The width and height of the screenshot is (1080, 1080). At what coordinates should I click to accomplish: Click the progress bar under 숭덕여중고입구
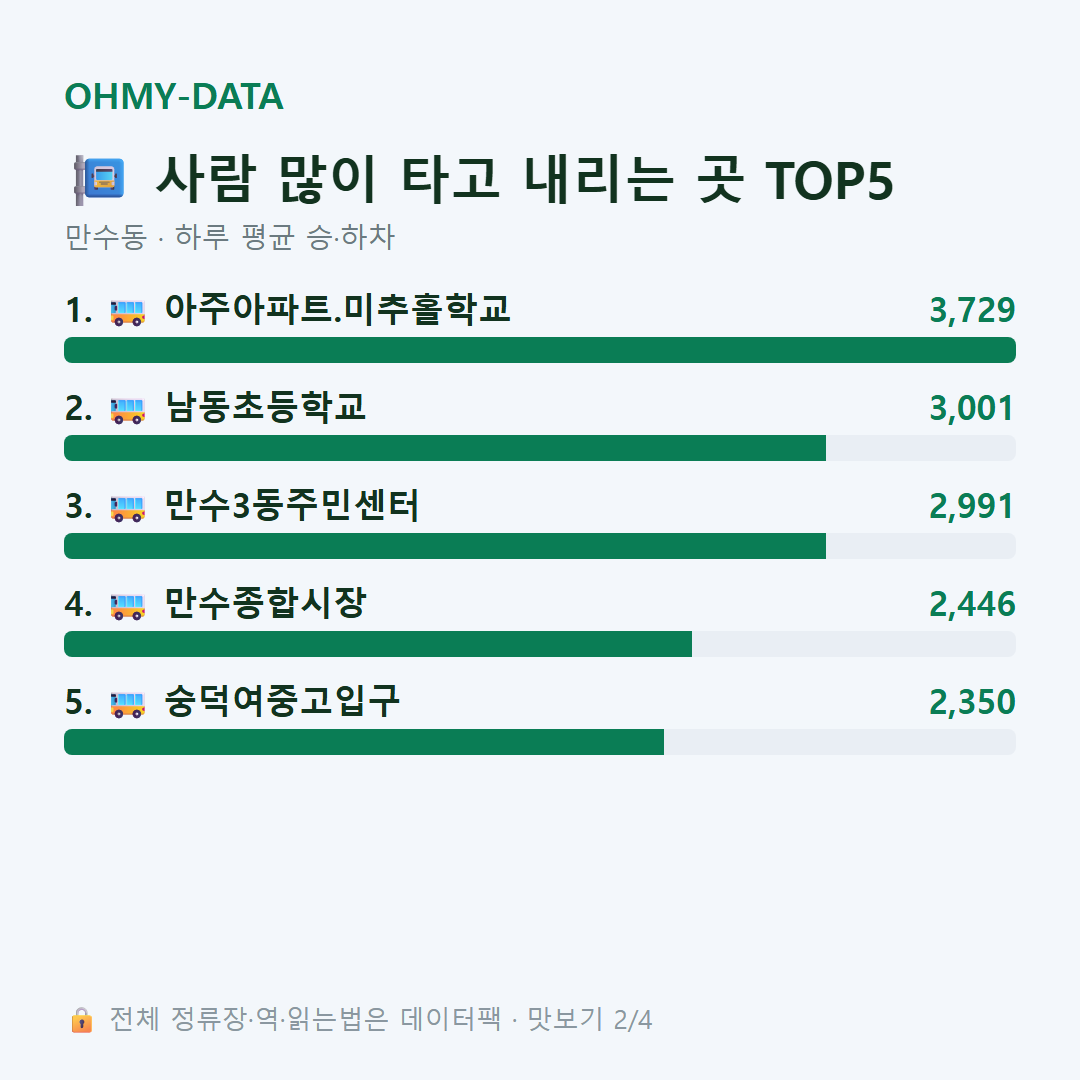[x=540, y=742]
